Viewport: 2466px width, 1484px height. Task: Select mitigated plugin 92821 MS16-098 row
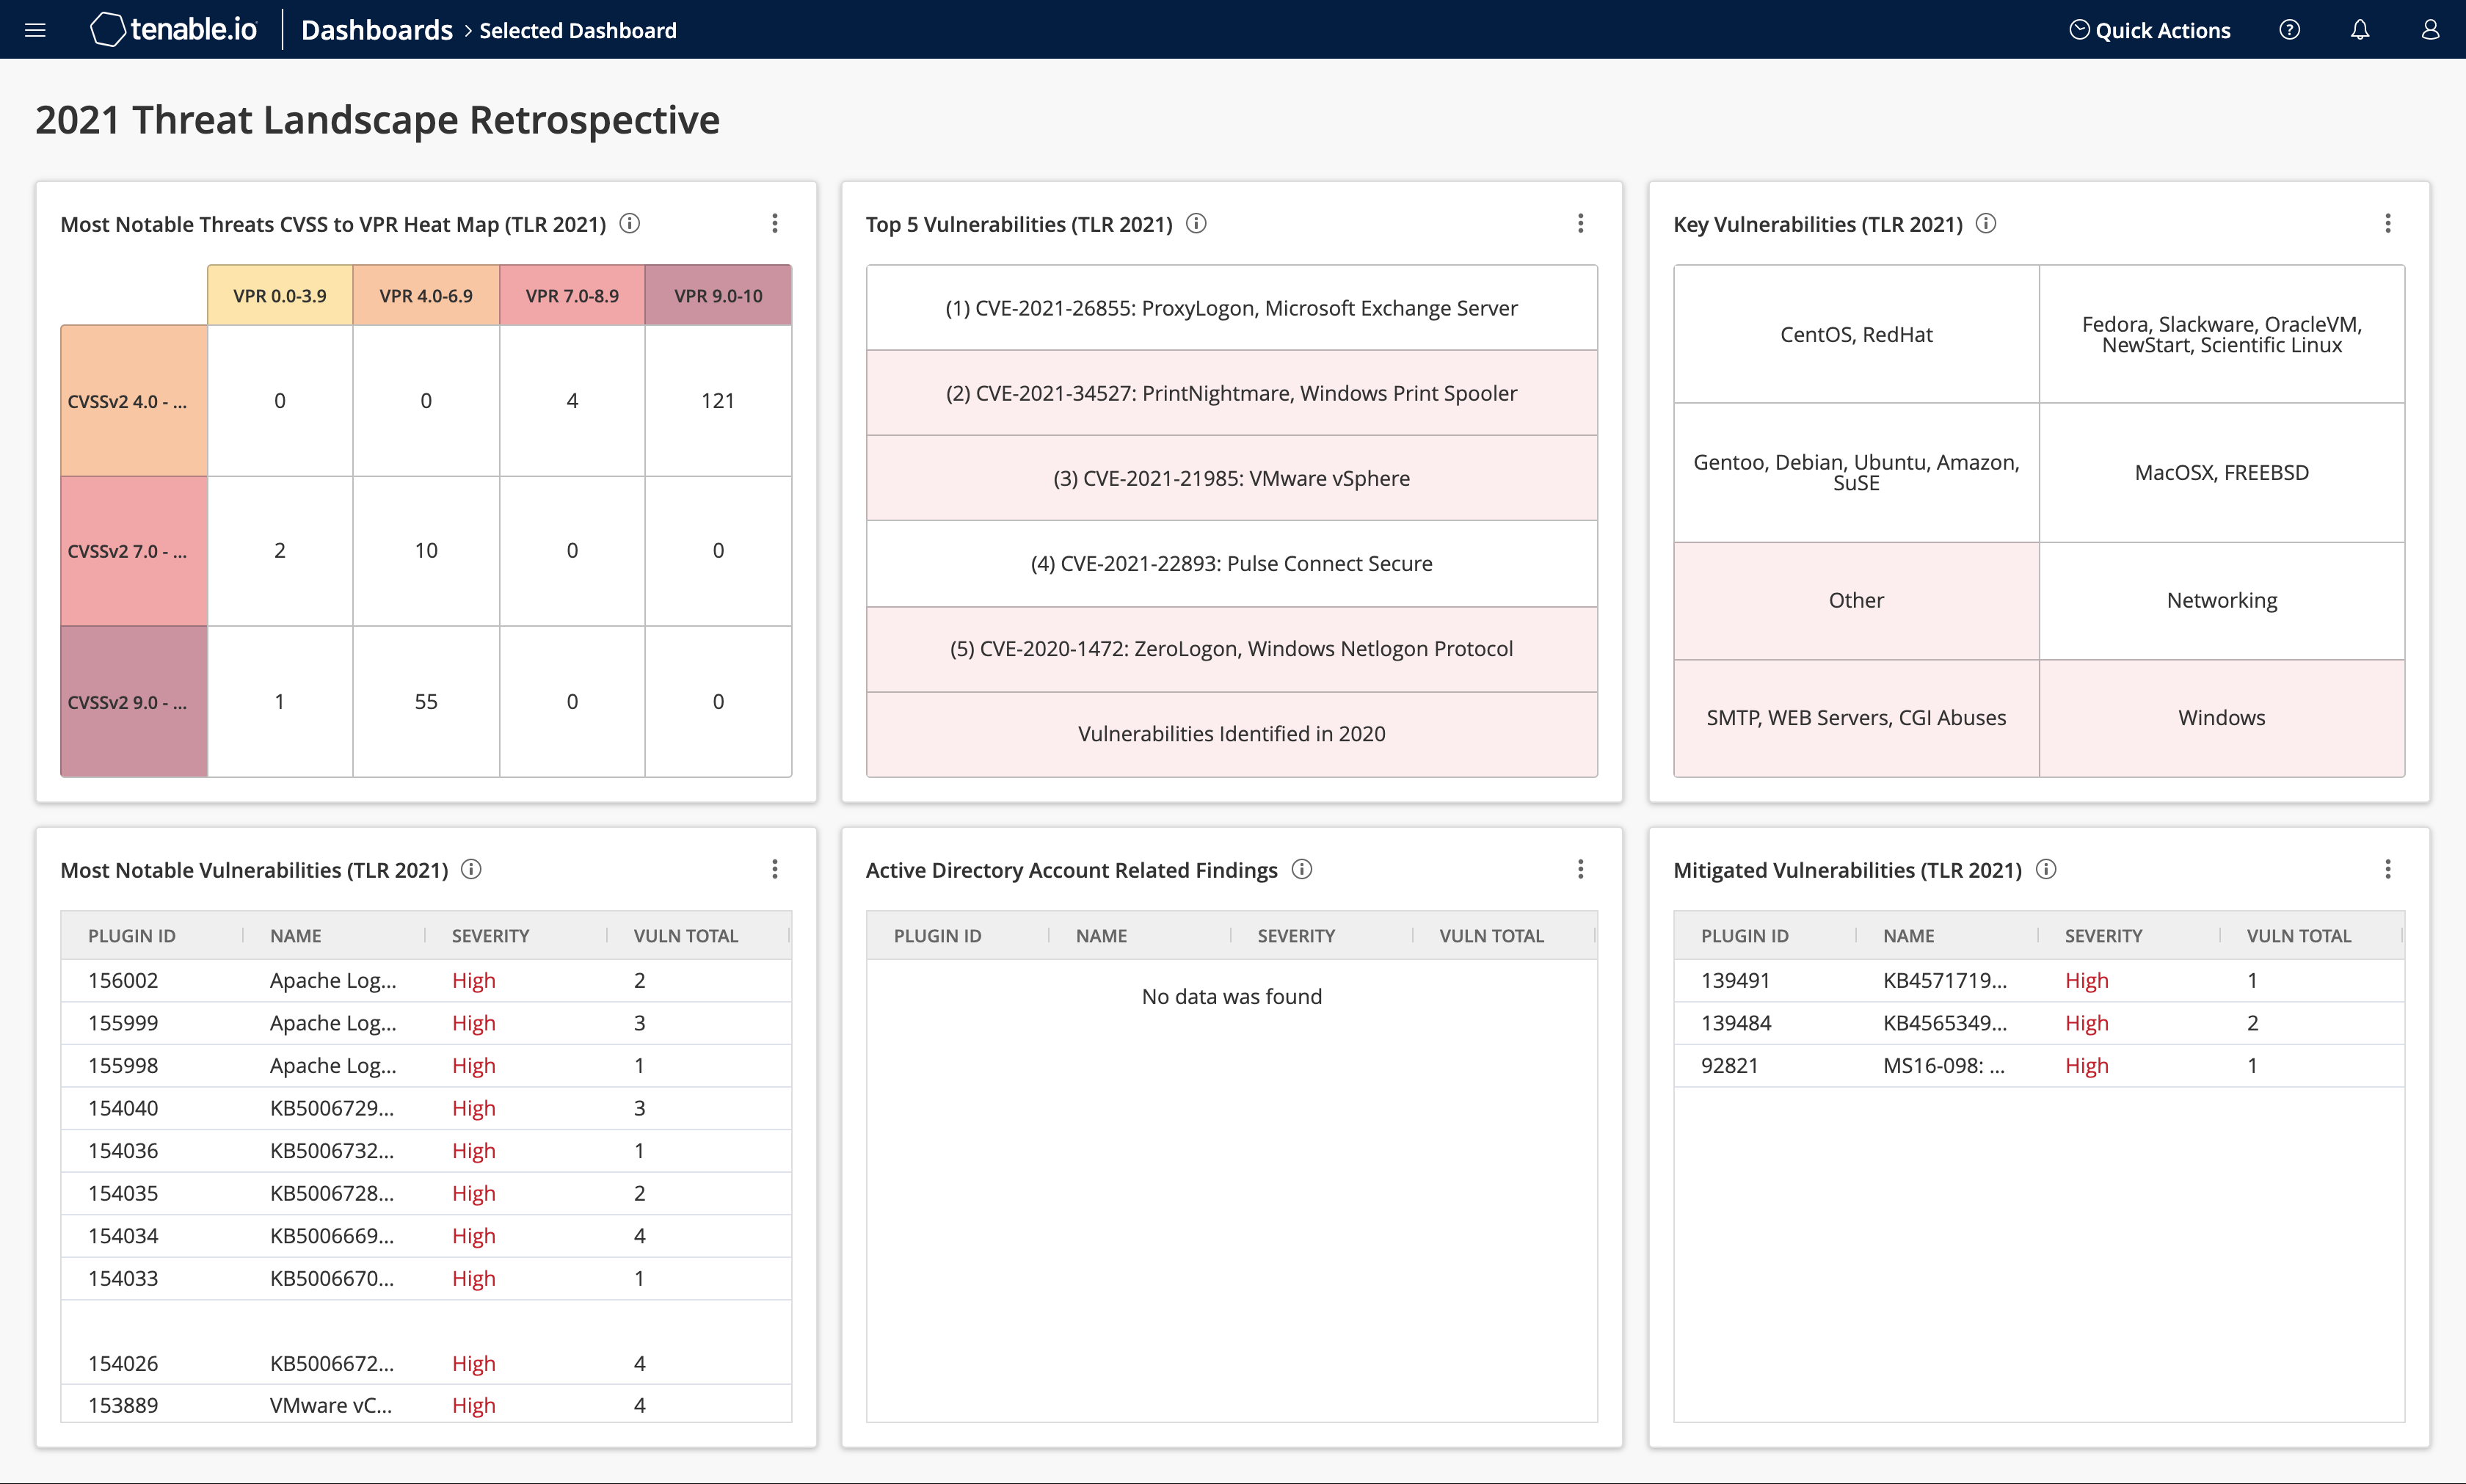click(x=2039, y=1066)
